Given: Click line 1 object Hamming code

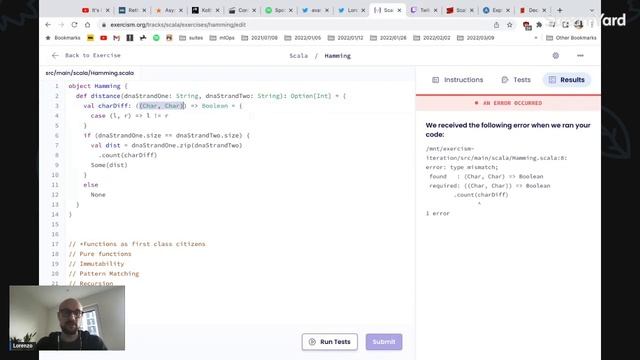Looking at the screenshot, I should [98, 86].
